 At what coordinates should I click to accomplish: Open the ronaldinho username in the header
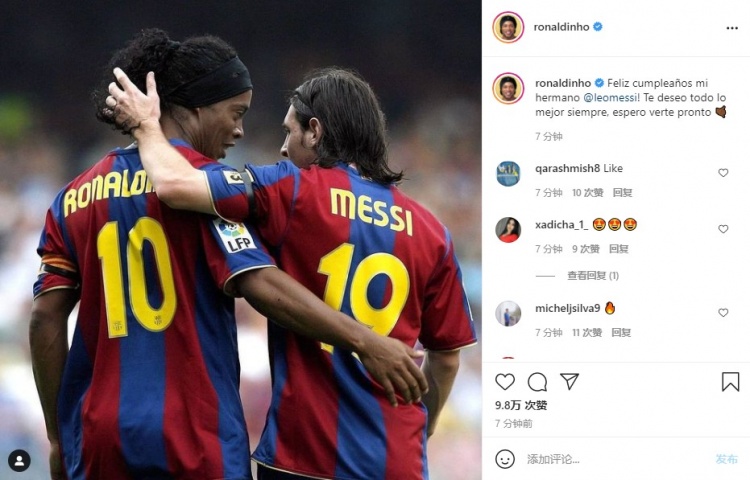[561, 27]
